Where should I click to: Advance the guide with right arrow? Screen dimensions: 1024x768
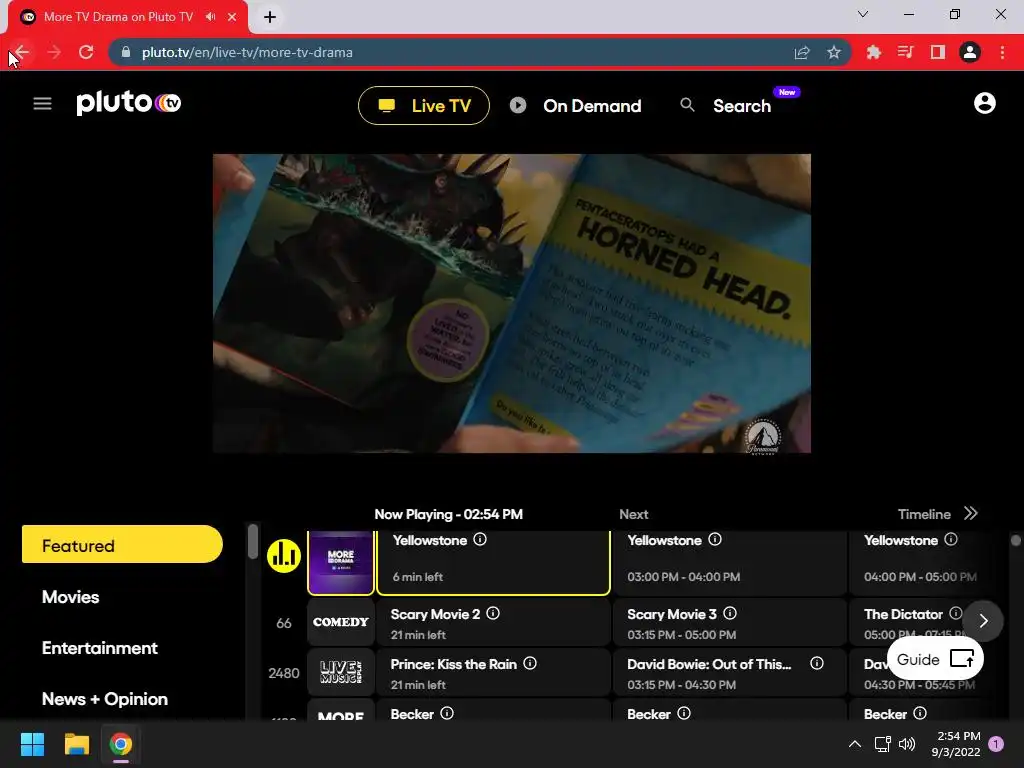[984, 621]
